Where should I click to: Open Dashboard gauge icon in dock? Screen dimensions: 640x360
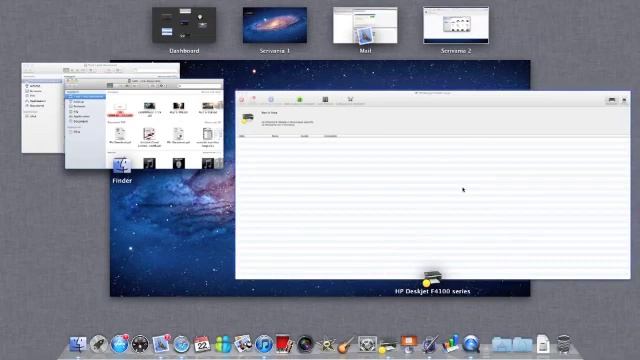coord(140,344)
